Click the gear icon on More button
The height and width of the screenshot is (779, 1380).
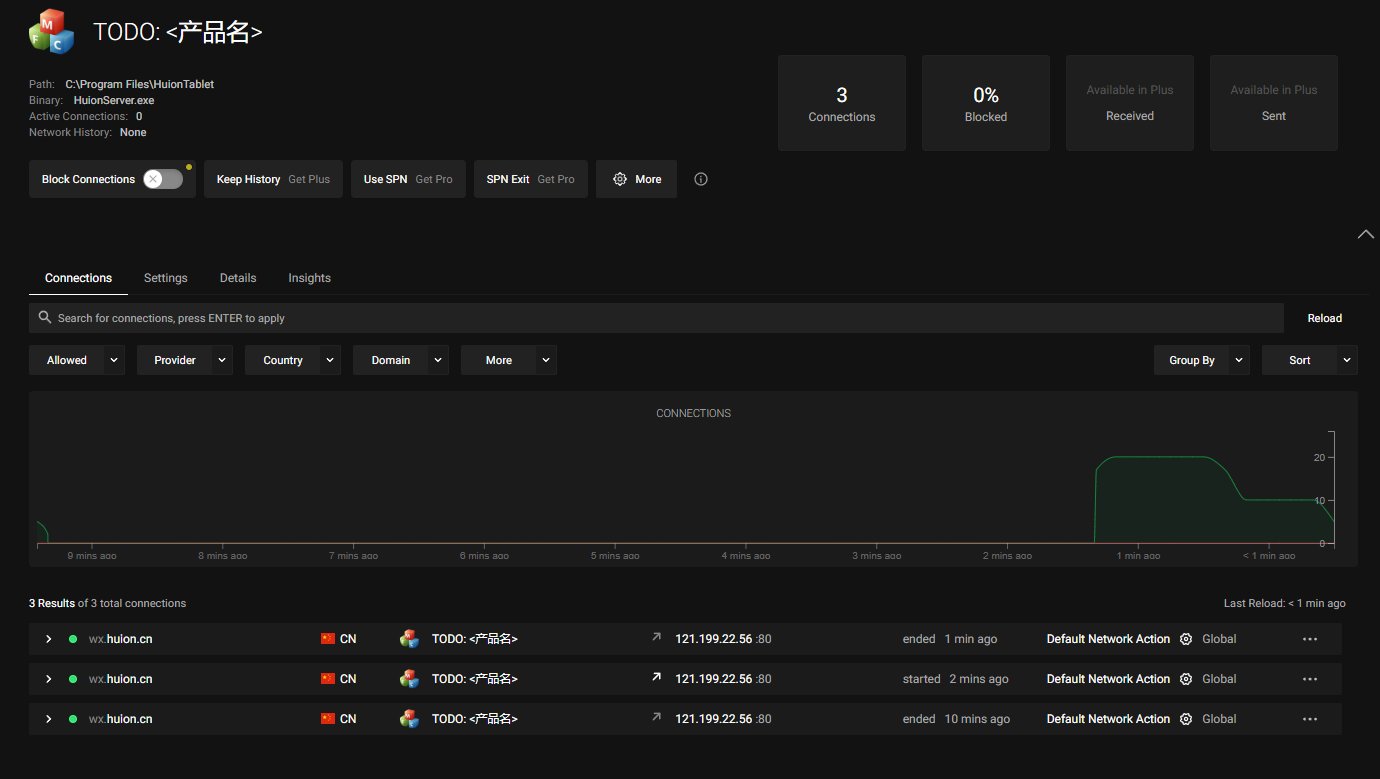pos(620,179)
